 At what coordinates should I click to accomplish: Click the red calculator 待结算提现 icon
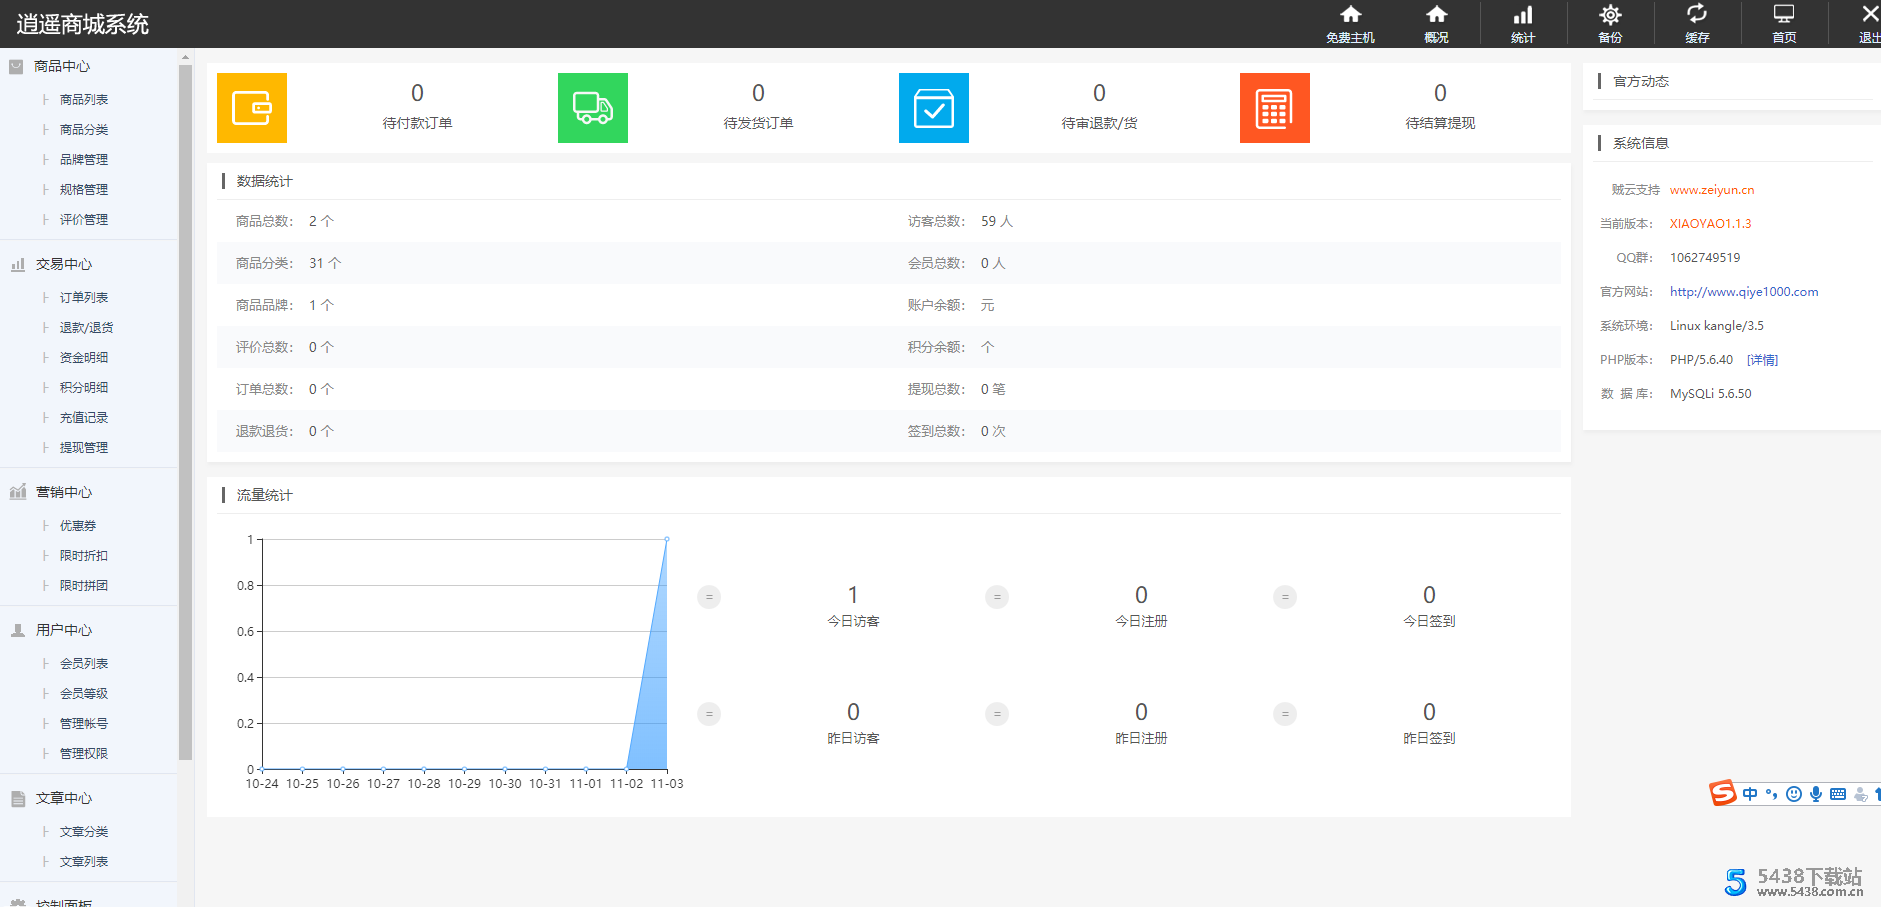(1275, 108)
